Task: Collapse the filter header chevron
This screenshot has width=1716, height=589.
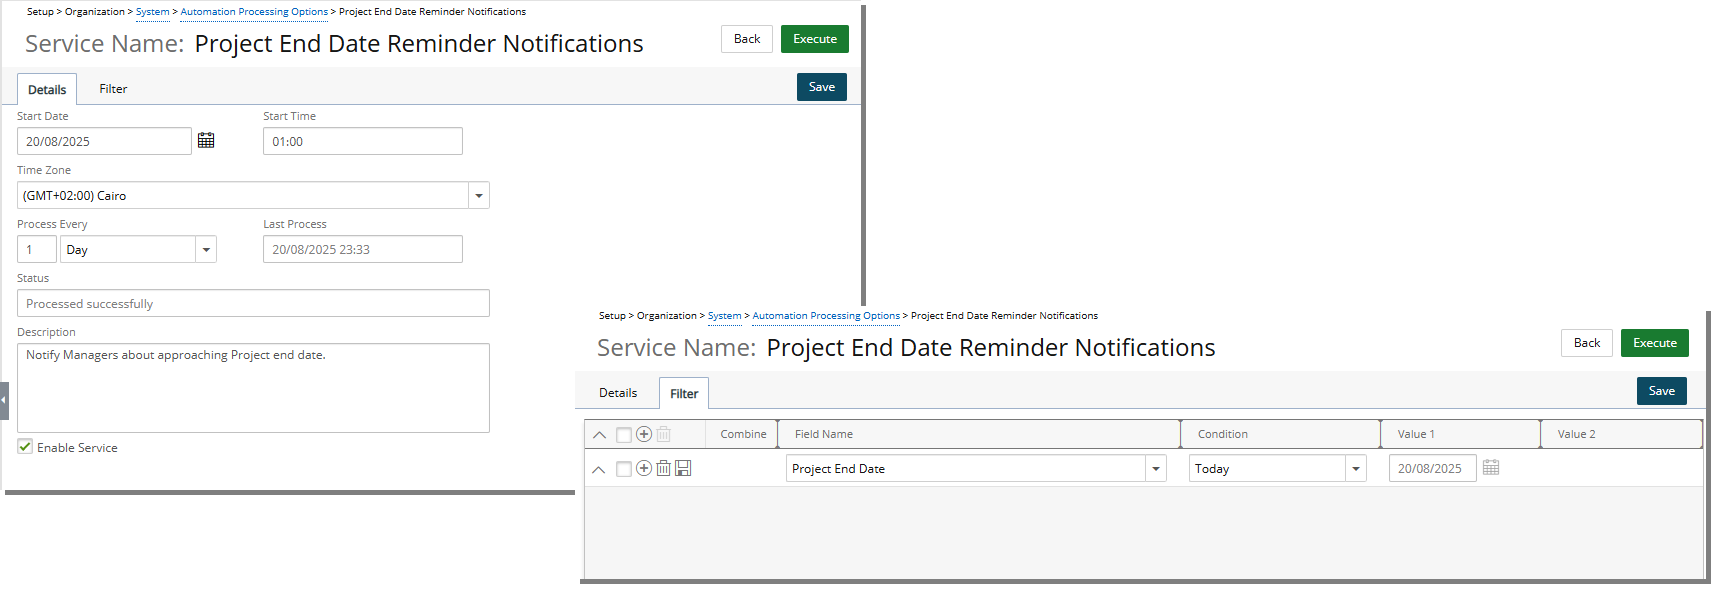Action: pos(599,435)
